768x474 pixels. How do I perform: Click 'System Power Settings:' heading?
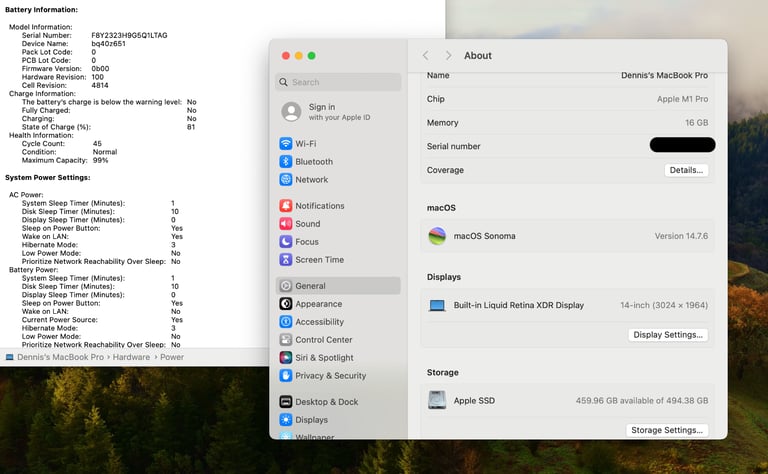pyautogui.click(x=48, y=177)
